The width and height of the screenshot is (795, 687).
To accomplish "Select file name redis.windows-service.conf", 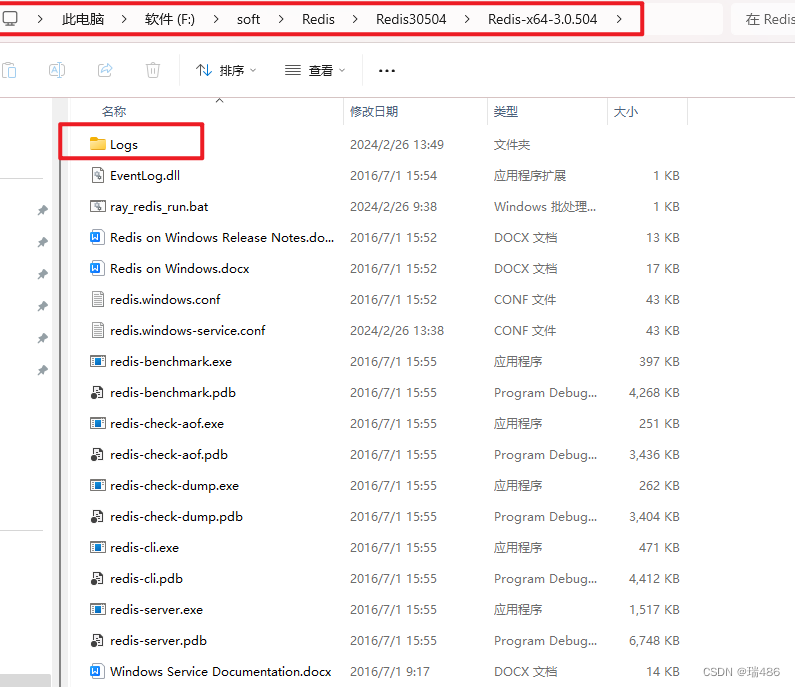I will [x=188, y=331].
